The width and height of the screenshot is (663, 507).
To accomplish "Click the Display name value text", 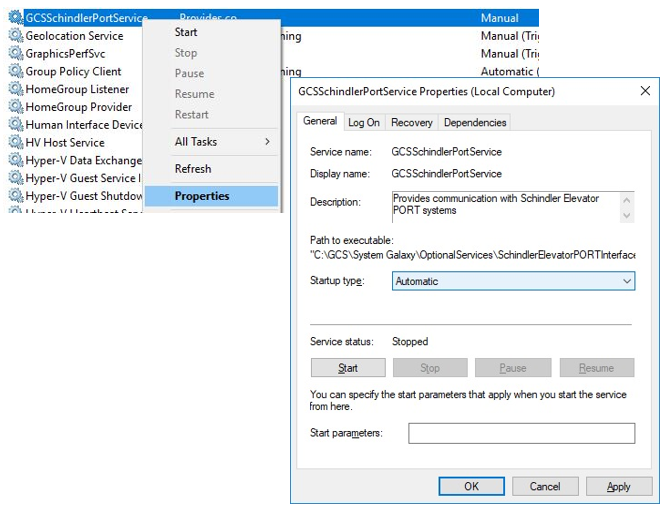I will tap(446, 174).
